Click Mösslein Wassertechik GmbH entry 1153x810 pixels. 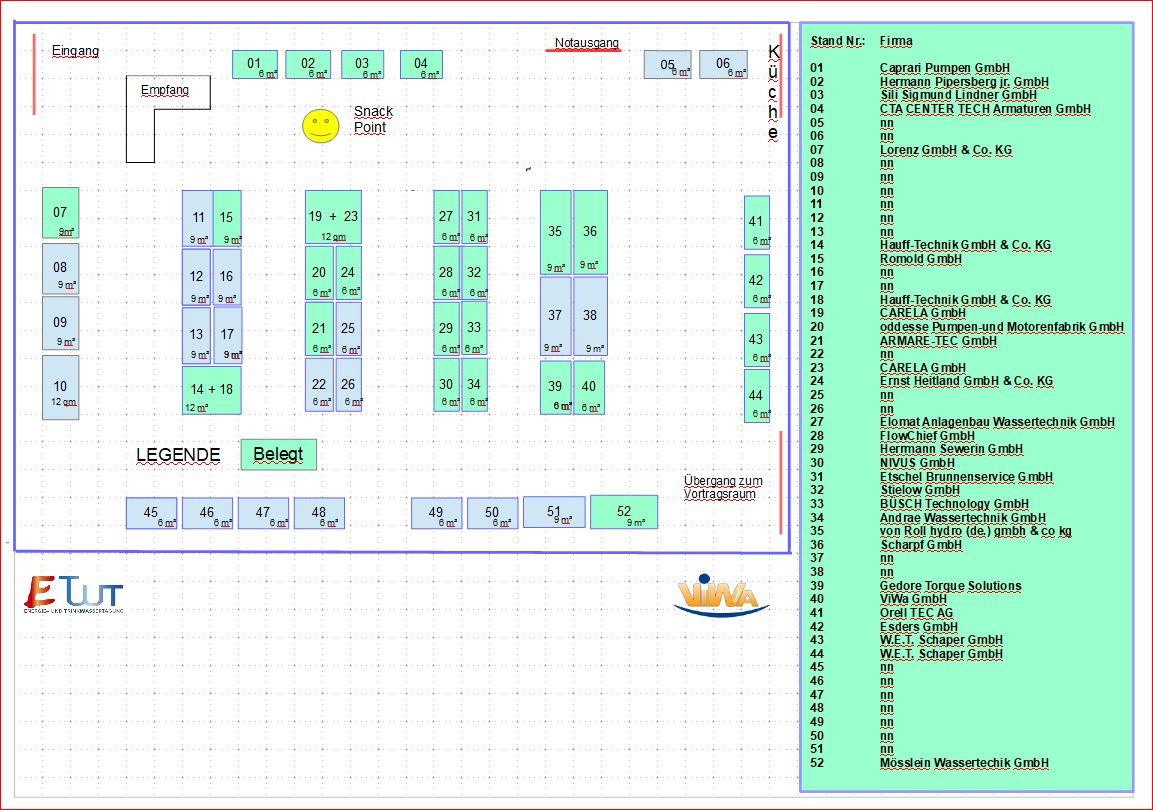point(964,763)
